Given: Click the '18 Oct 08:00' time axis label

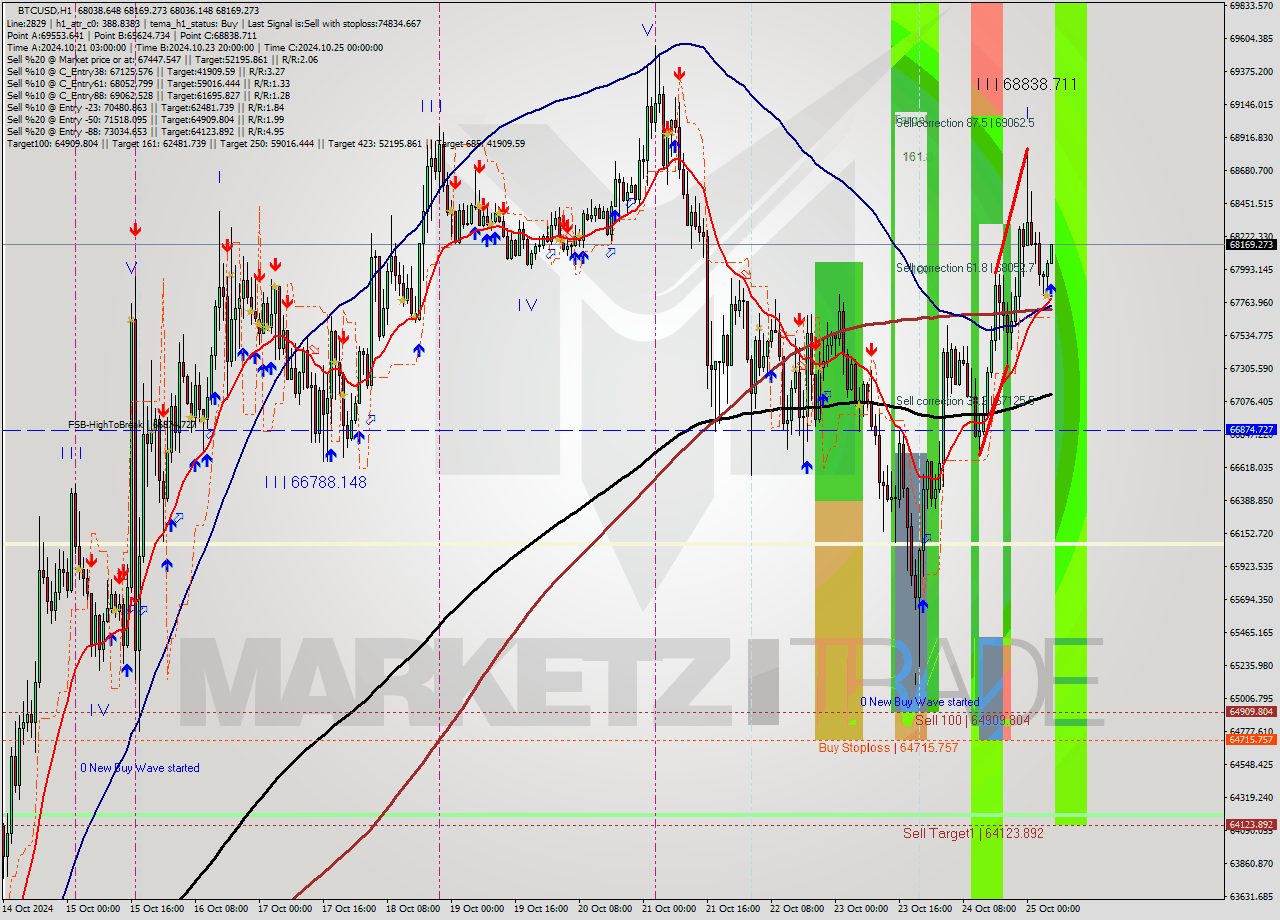Looking at the screenshot, I should click(414, 909).
